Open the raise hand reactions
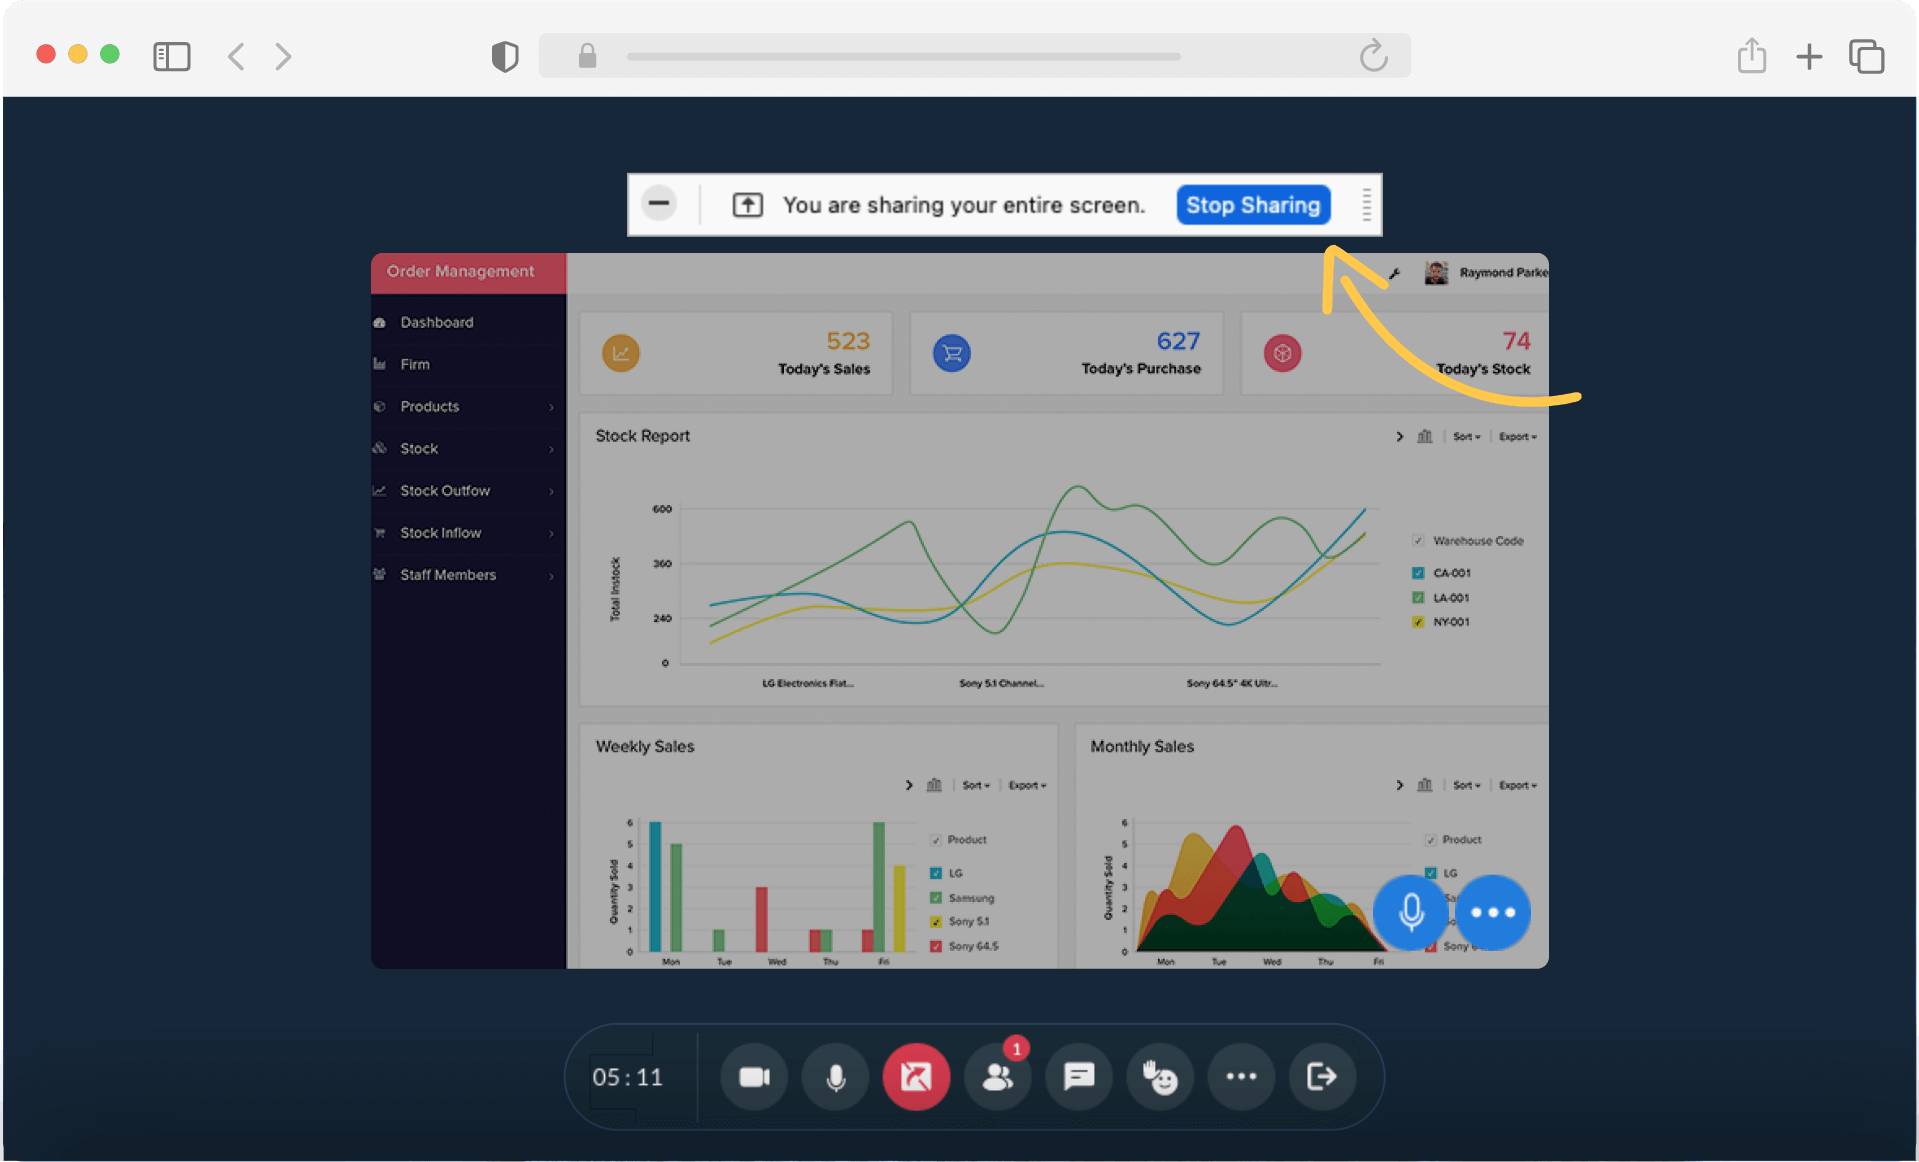Image resolution: width=1919 pixels, height=1162 pixels. tap(1160, 1077)
